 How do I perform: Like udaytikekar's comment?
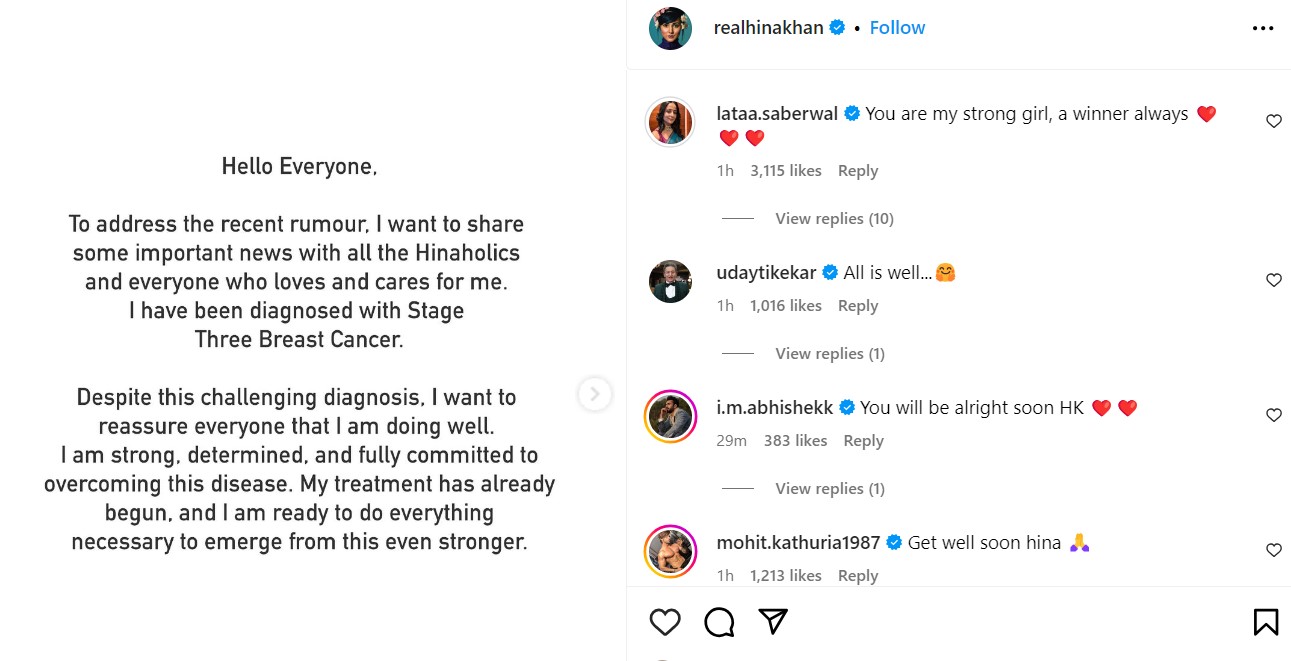coord(1273,280)
